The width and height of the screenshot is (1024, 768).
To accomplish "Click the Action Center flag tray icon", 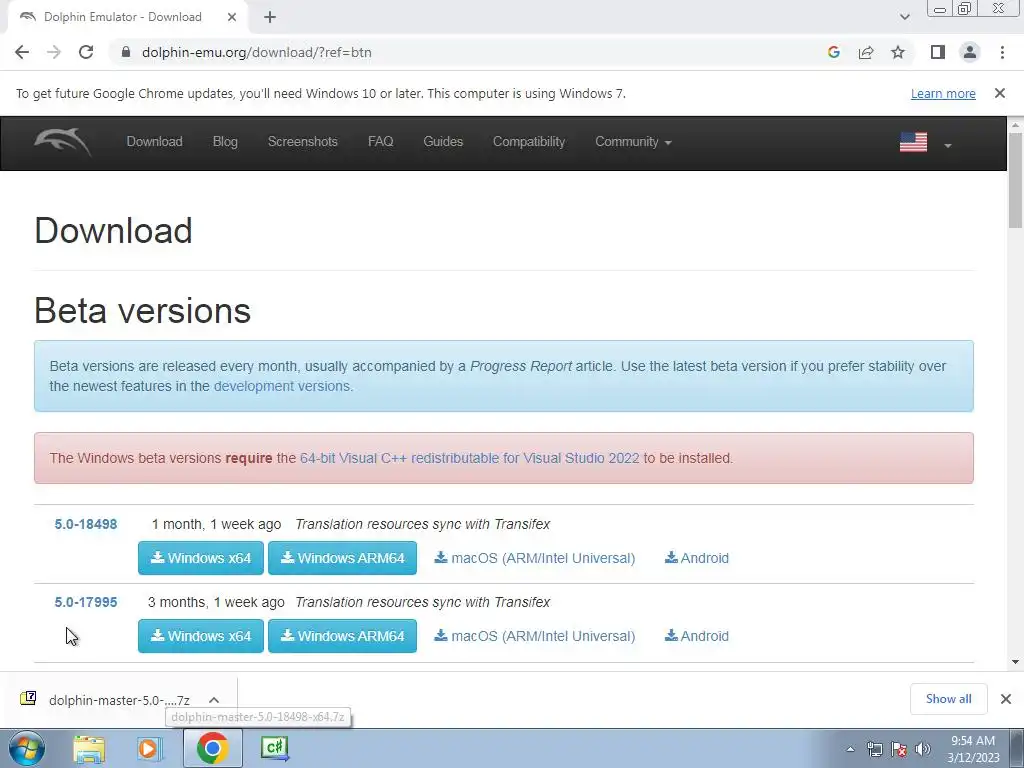I will (x=899, y=749).
